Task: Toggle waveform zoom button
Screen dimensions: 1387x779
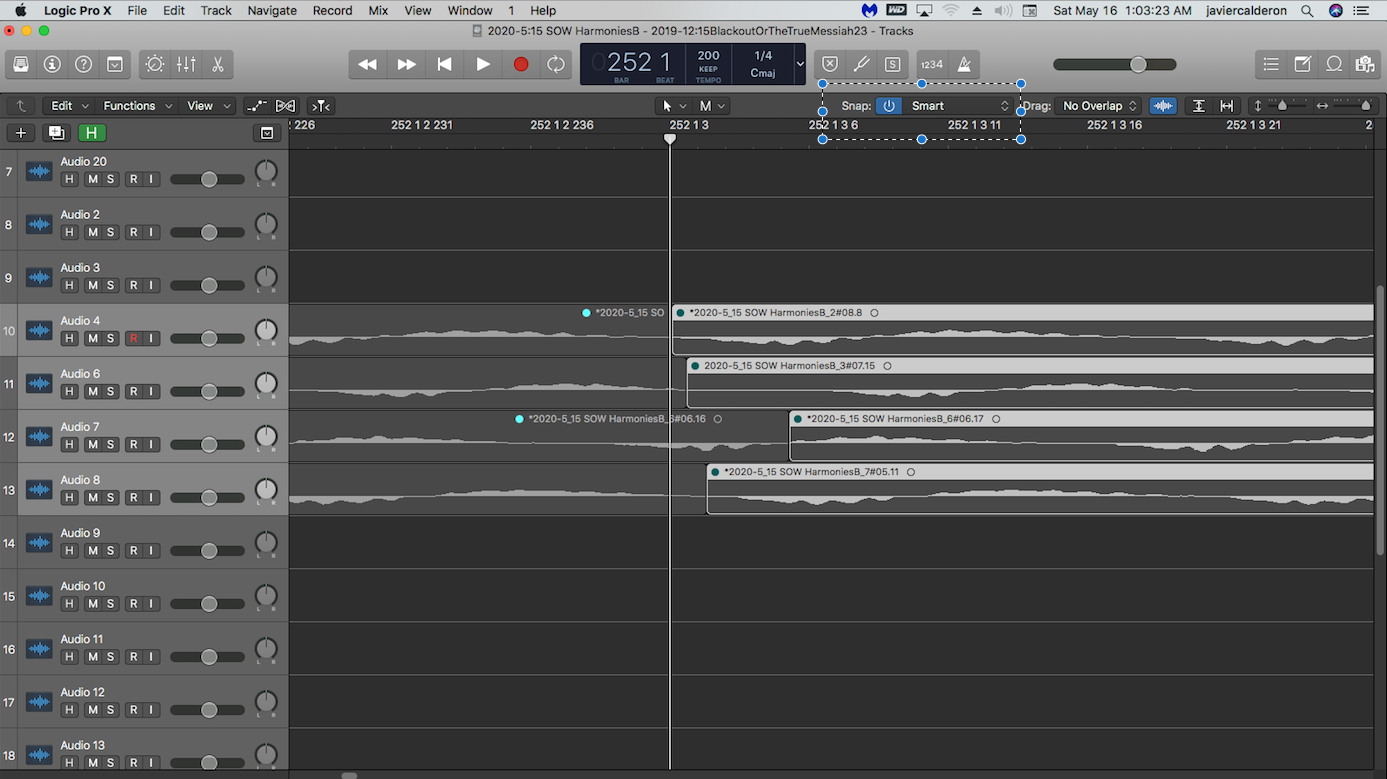Action: [1163, 106]
